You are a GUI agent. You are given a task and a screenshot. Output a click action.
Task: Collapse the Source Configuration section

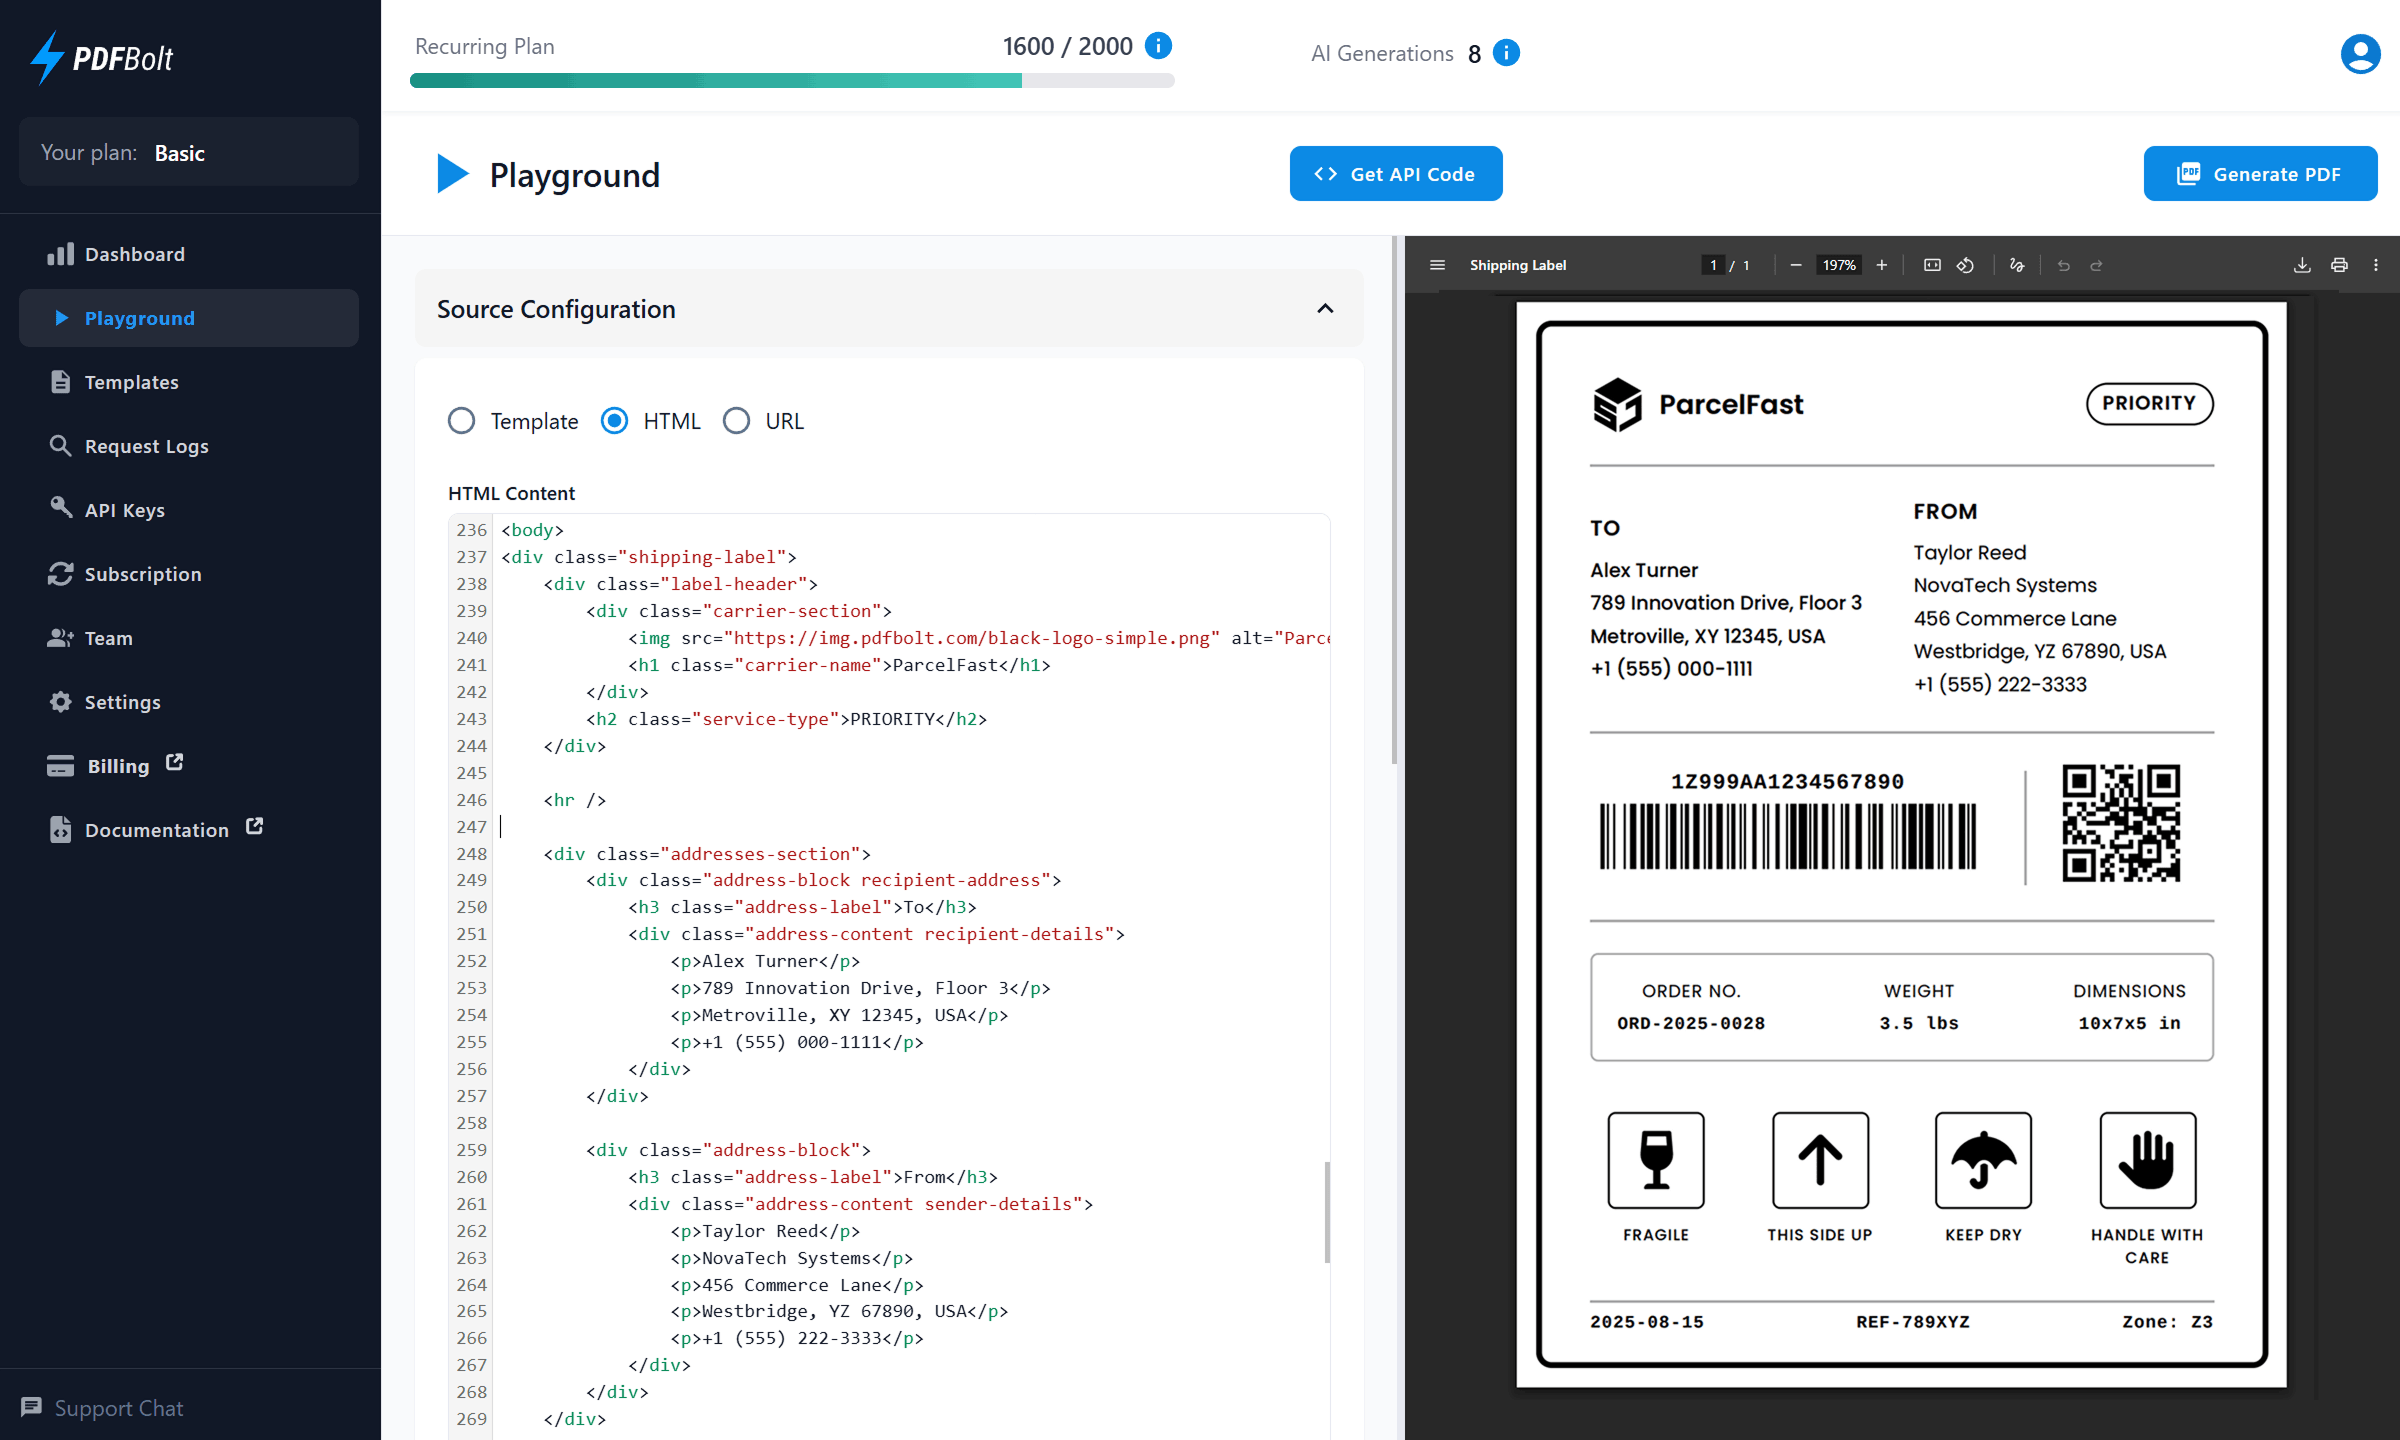(x=1326, y=308)
